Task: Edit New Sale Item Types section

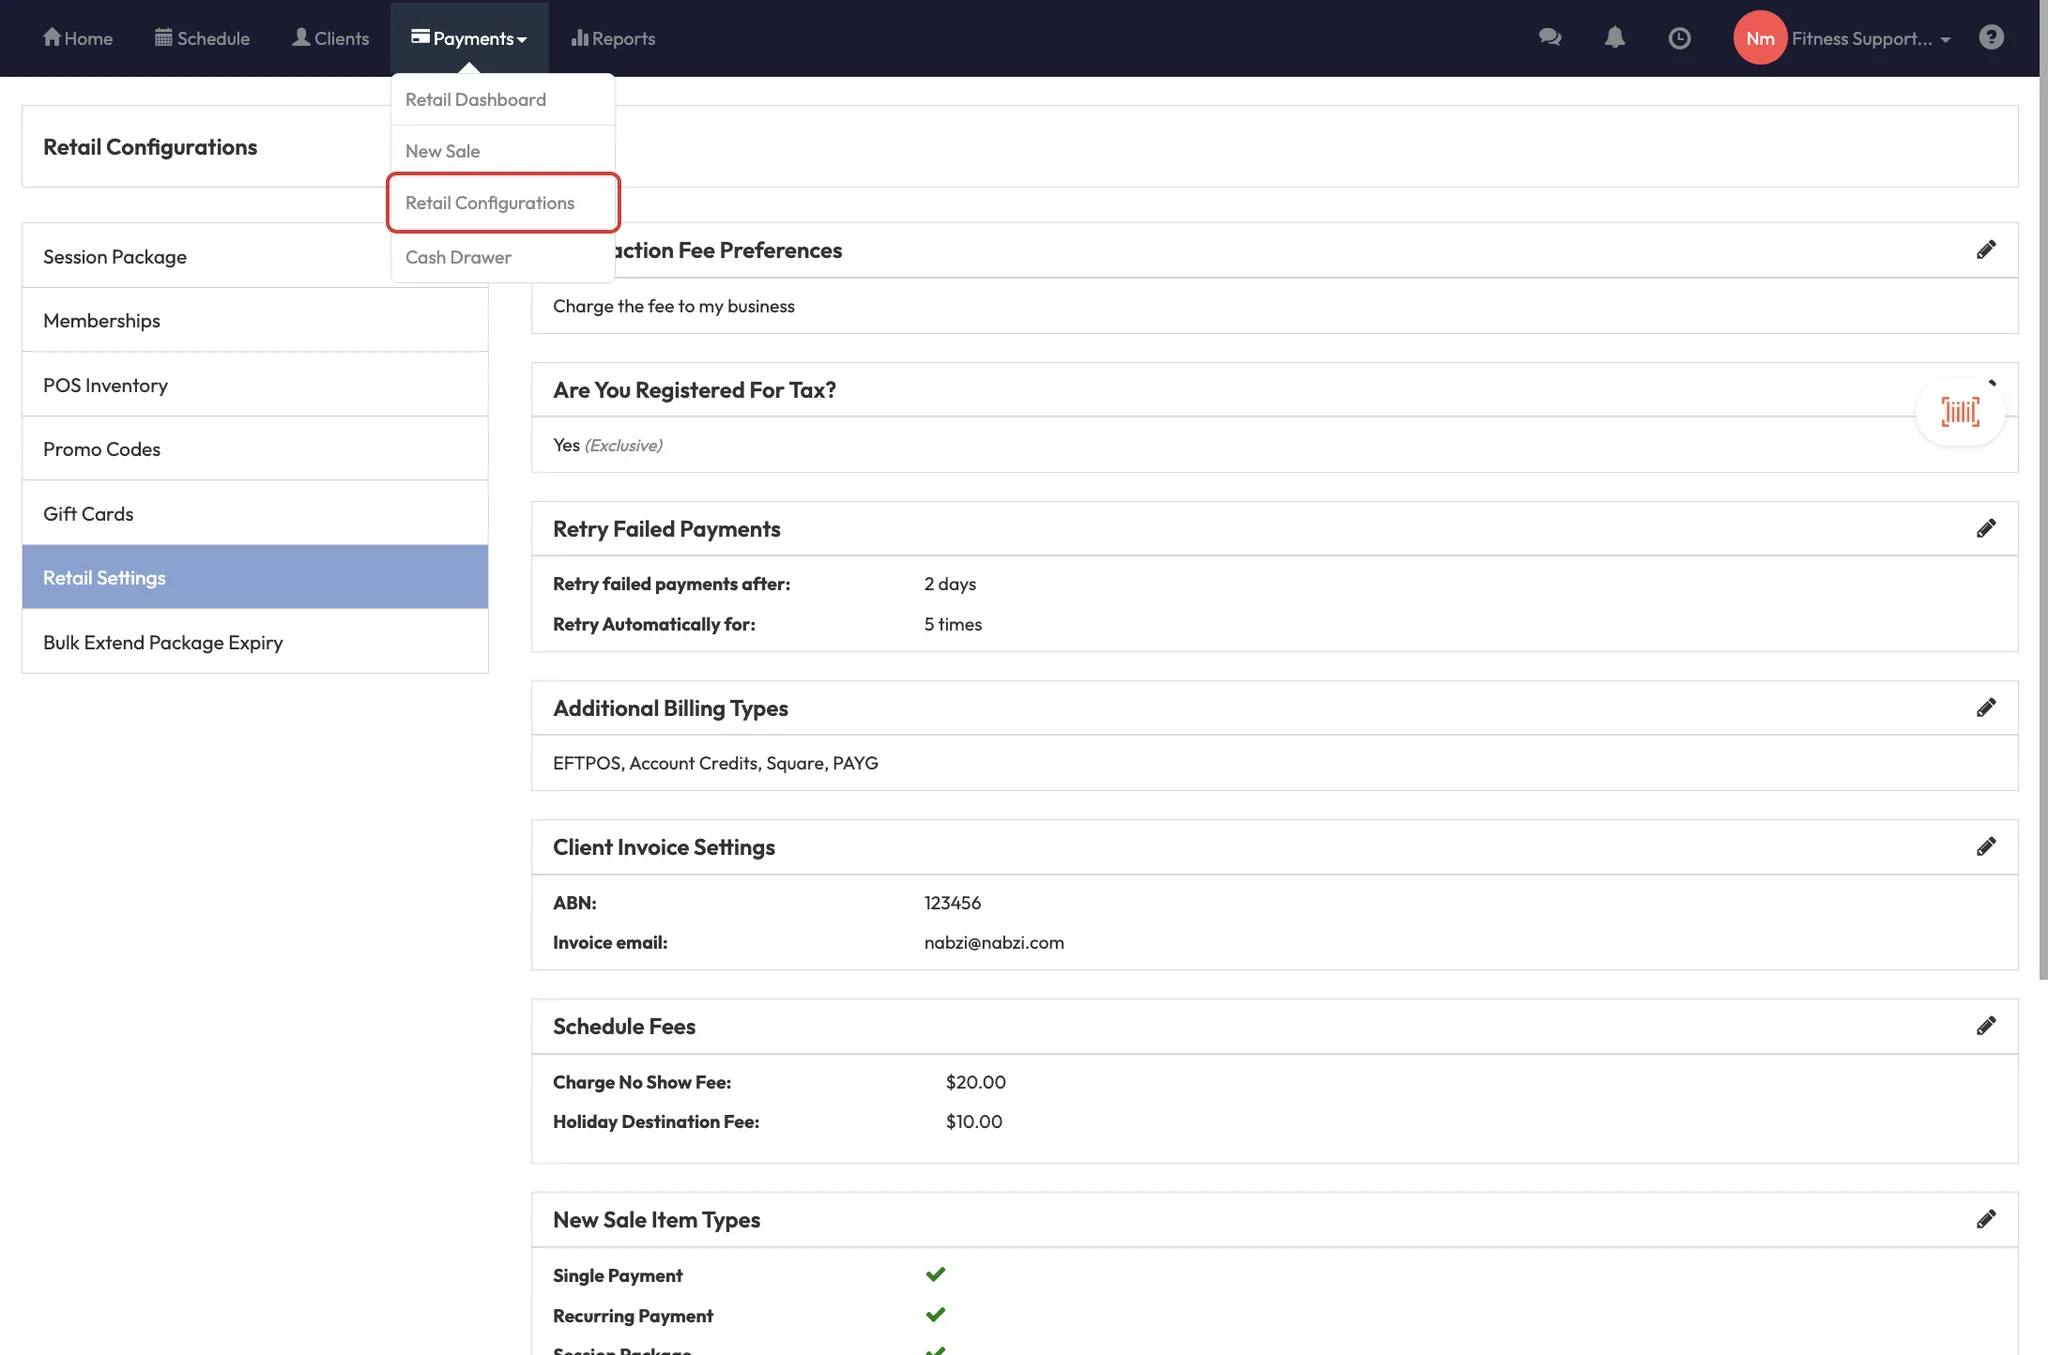Action: coord(1986,1219)
